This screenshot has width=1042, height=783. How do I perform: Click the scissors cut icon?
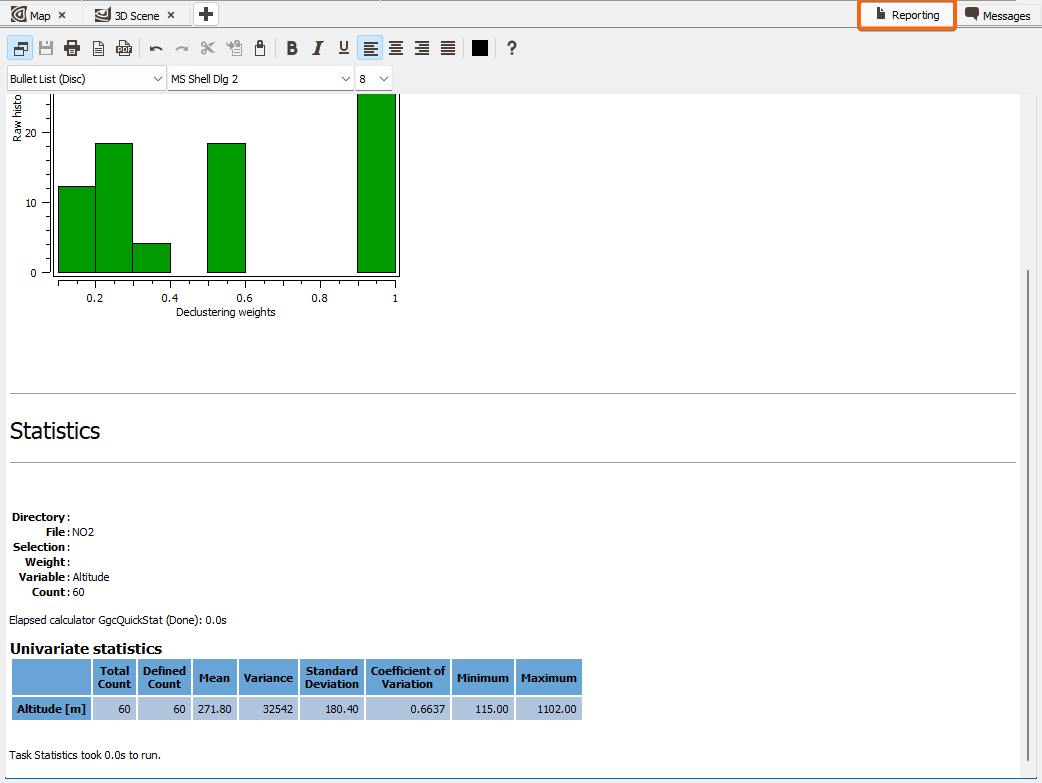pos(208,48)
